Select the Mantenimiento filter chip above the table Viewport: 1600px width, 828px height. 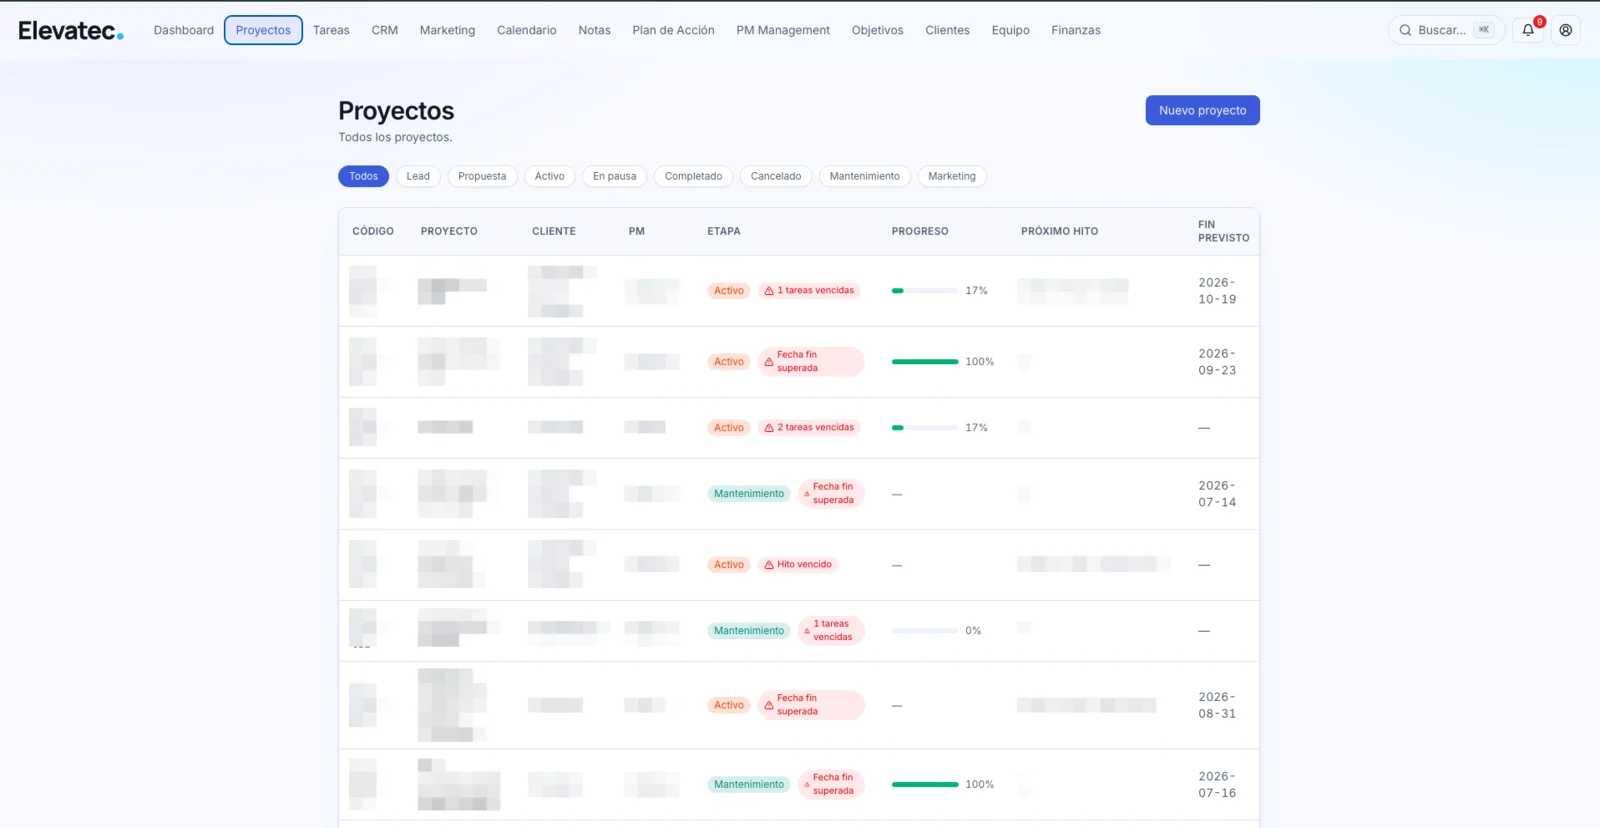pos(864,176)
